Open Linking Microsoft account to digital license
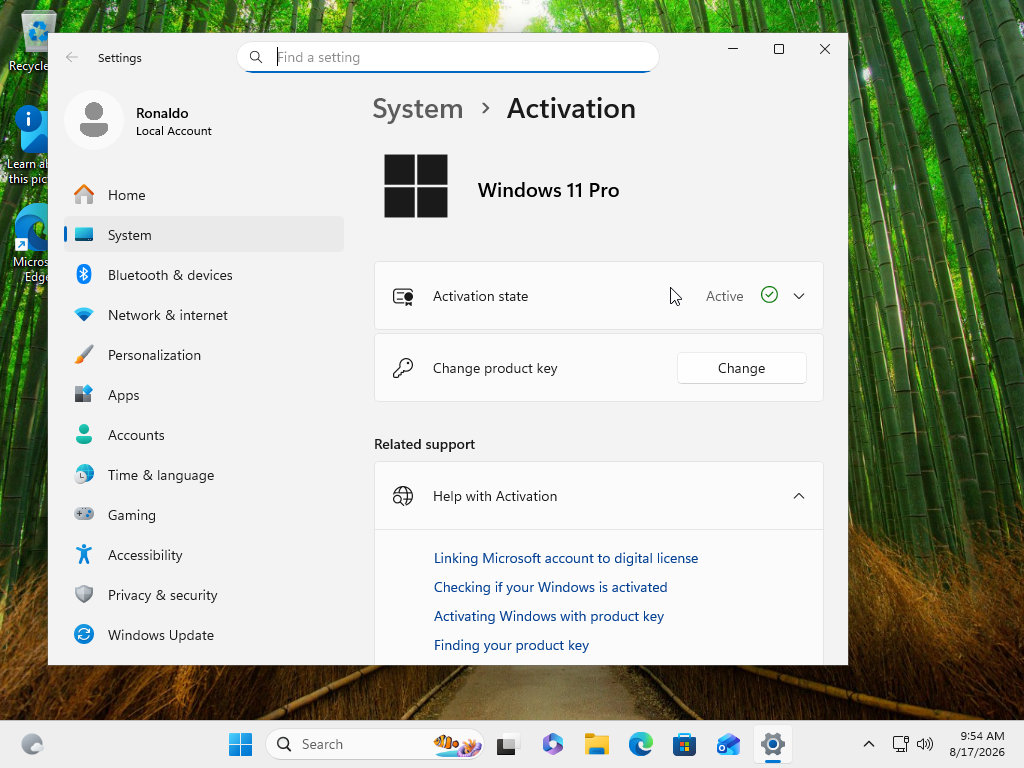This screenshot has width=1024, height=768. [x=566, y=558]
